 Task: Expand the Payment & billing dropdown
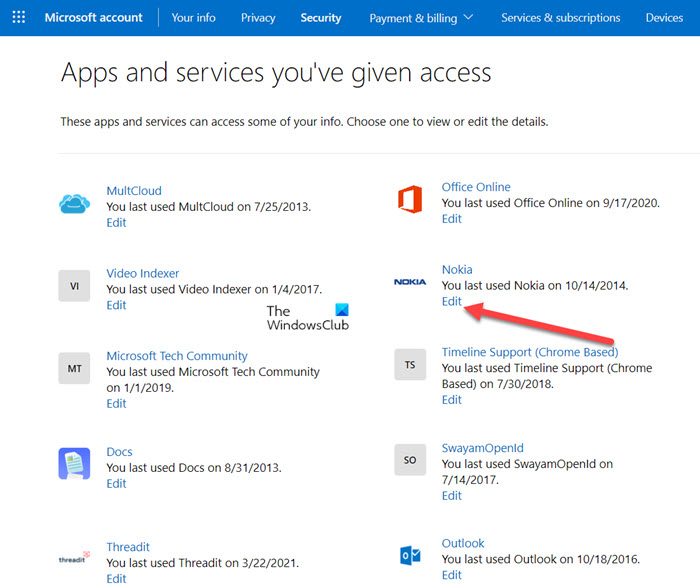point(421,18)
